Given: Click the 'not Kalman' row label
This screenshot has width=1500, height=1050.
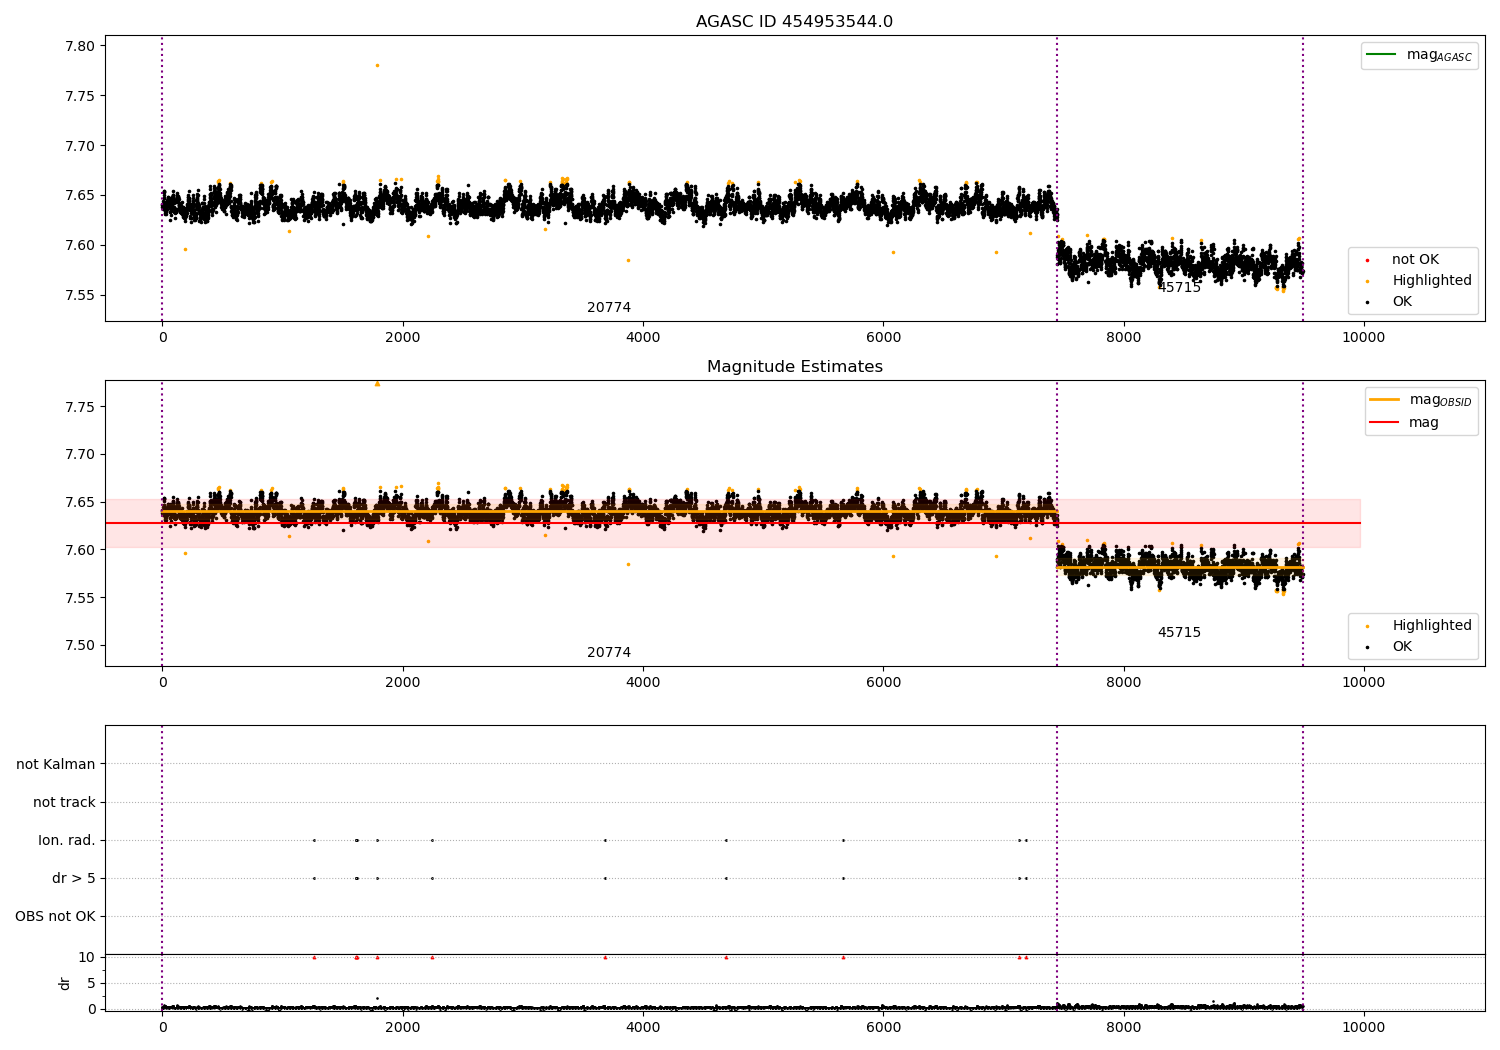Looking at the screenshot, I should (56, 765).
